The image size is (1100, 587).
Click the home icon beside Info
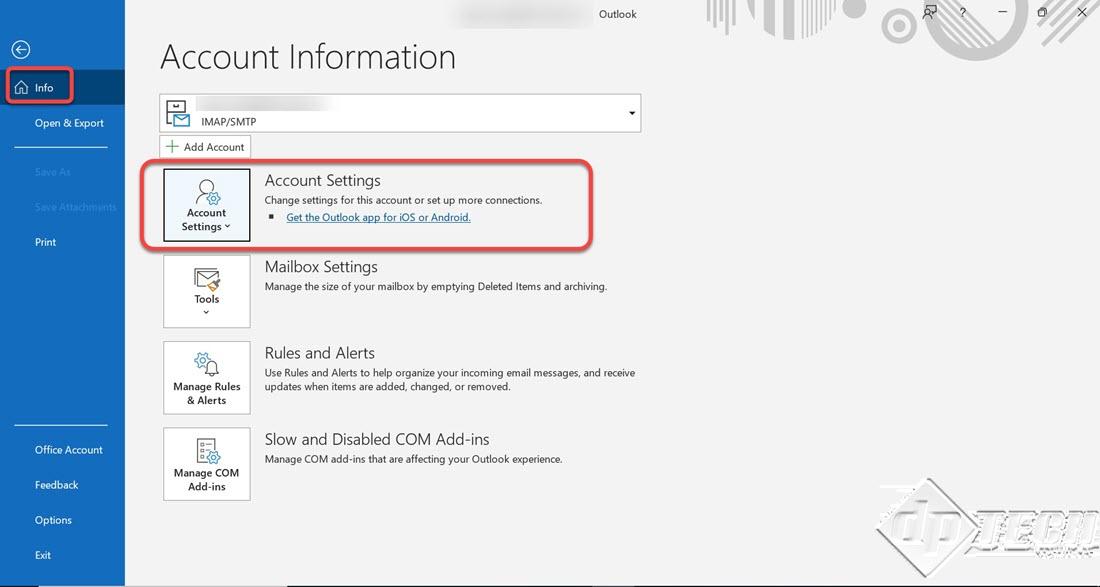coord(22,88)
